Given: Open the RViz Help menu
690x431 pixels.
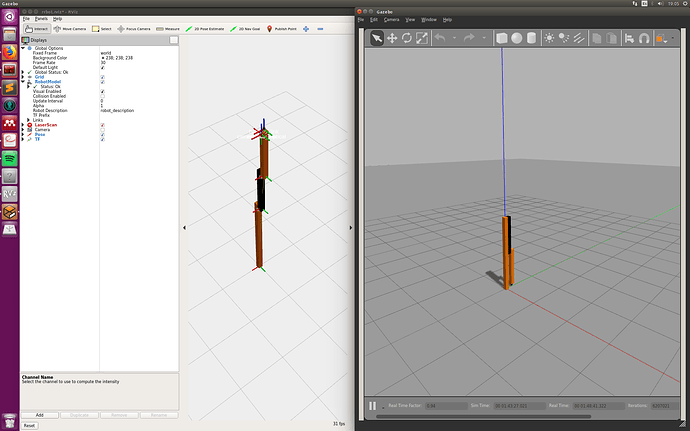Looking at the screenshot, I should coord(57,19).
